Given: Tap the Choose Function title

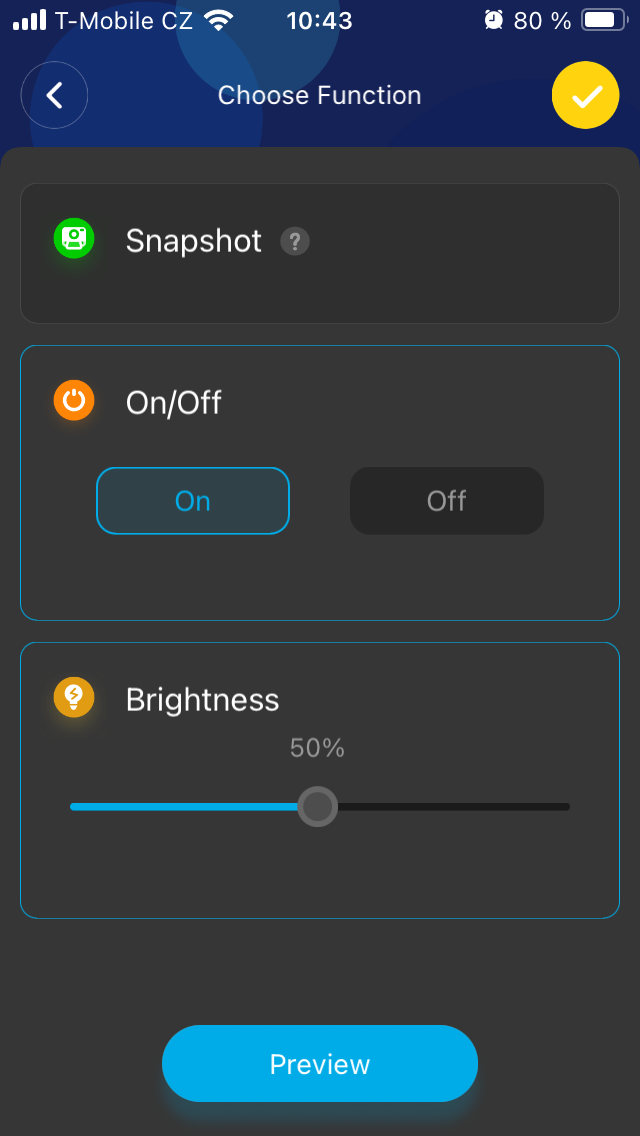Looking at the screenshot, I should pyautogui.click(x=319, y=95).
